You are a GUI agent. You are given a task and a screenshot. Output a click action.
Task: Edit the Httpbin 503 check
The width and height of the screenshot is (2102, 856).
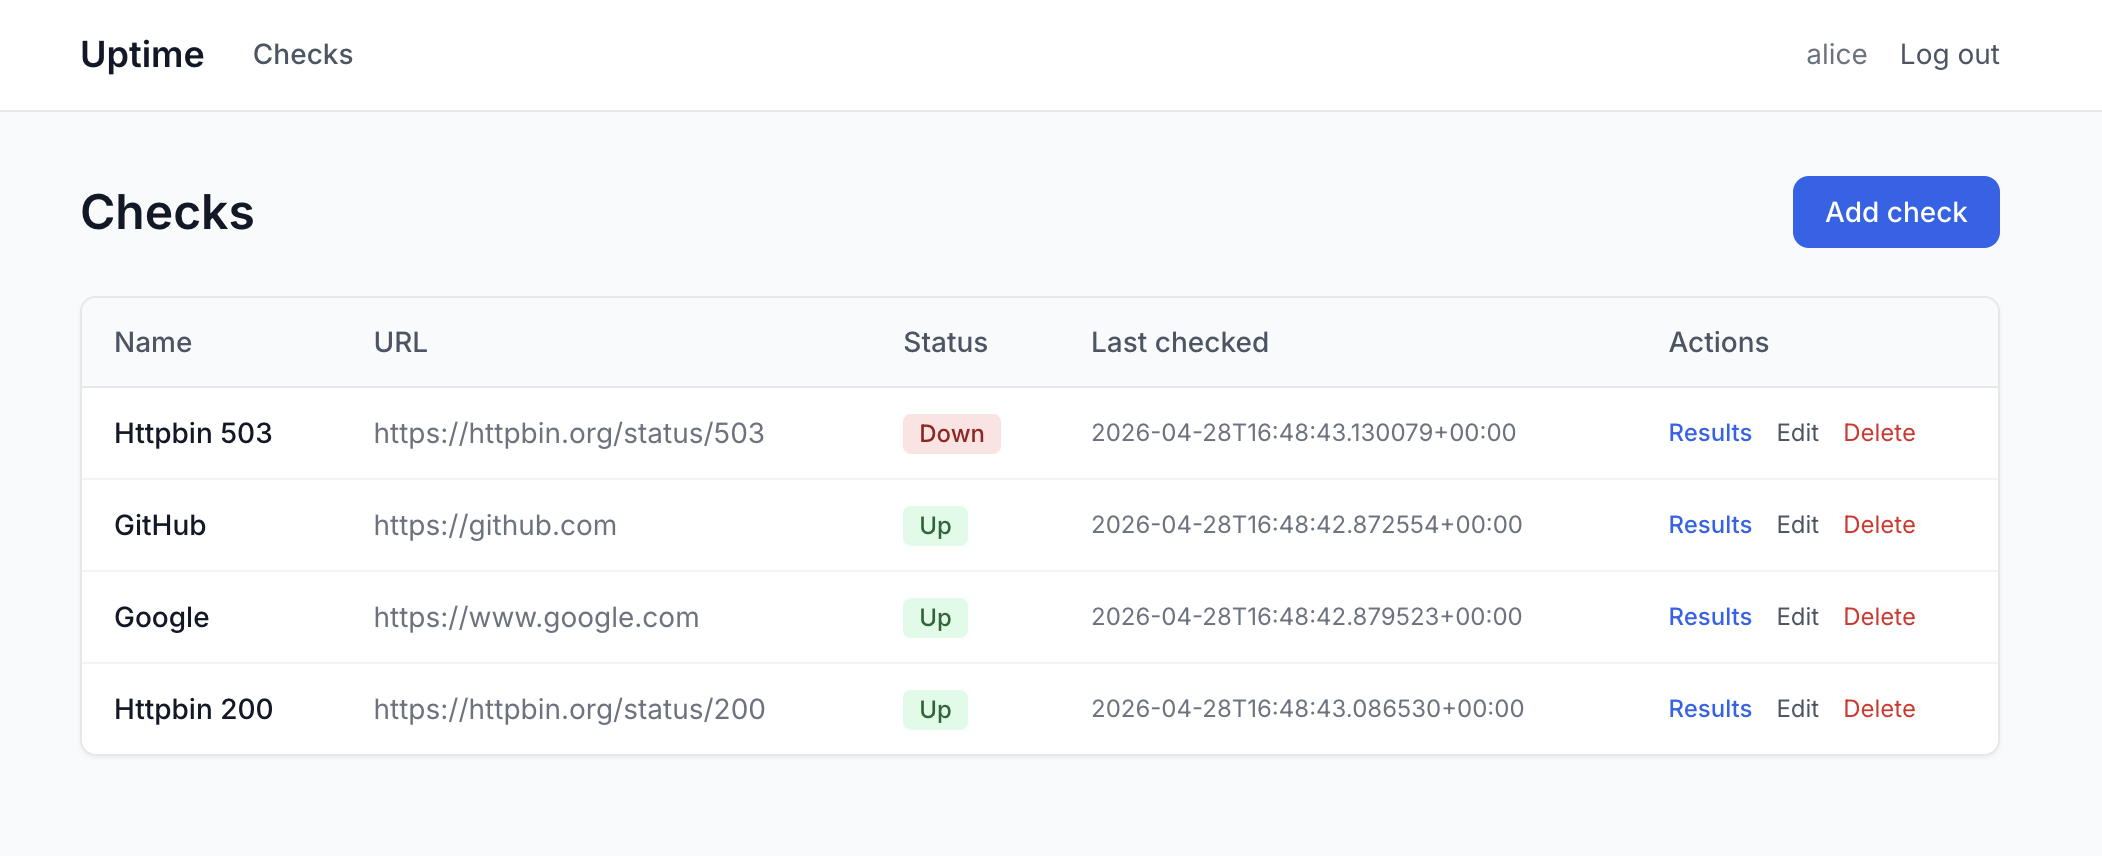[1796, 433]
